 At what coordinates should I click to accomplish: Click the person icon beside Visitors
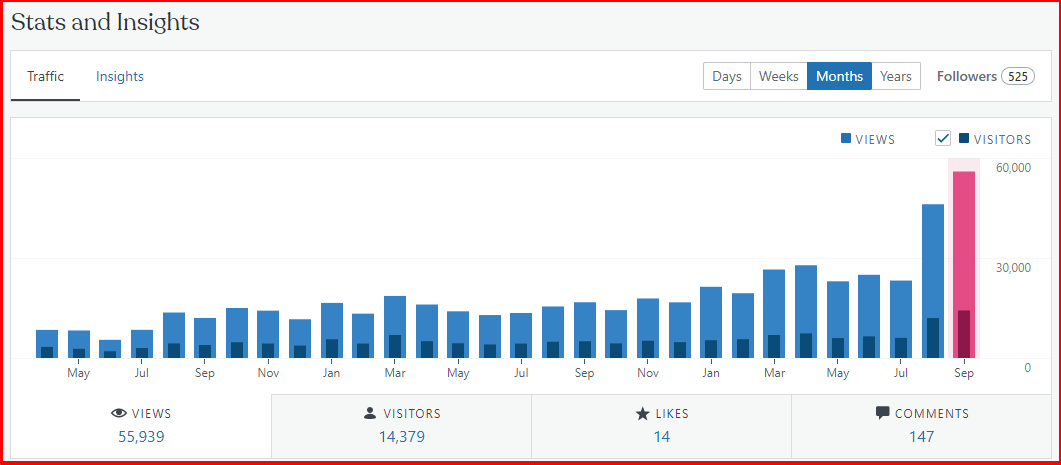(x=370, y=413)
